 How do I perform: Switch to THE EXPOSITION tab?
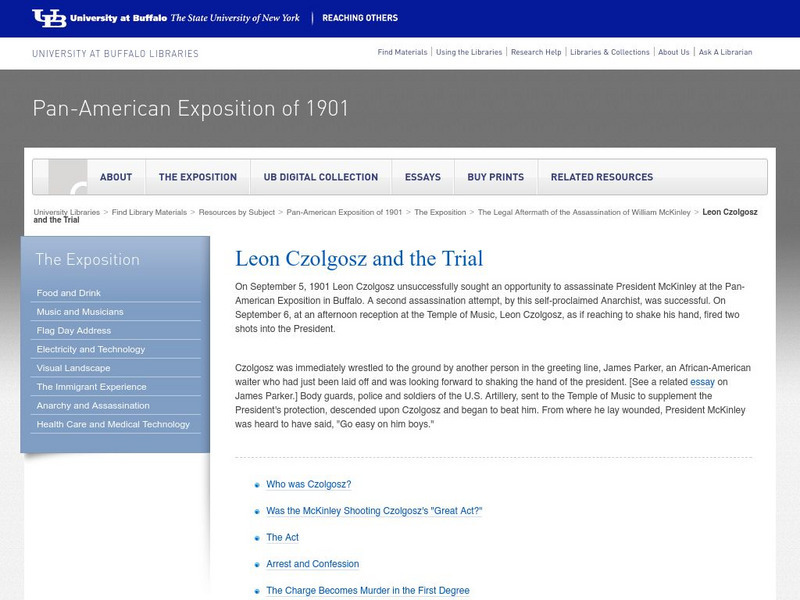(x=198, y=176)
